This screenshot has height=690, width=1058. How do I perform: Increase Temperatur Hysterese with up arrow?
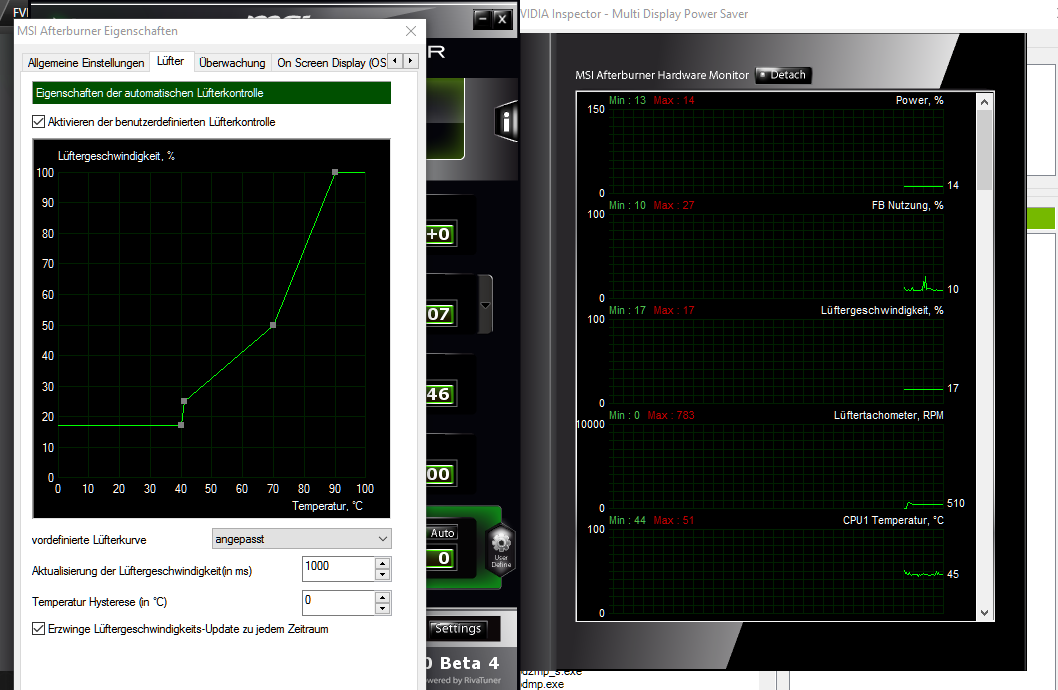[383, 597]
